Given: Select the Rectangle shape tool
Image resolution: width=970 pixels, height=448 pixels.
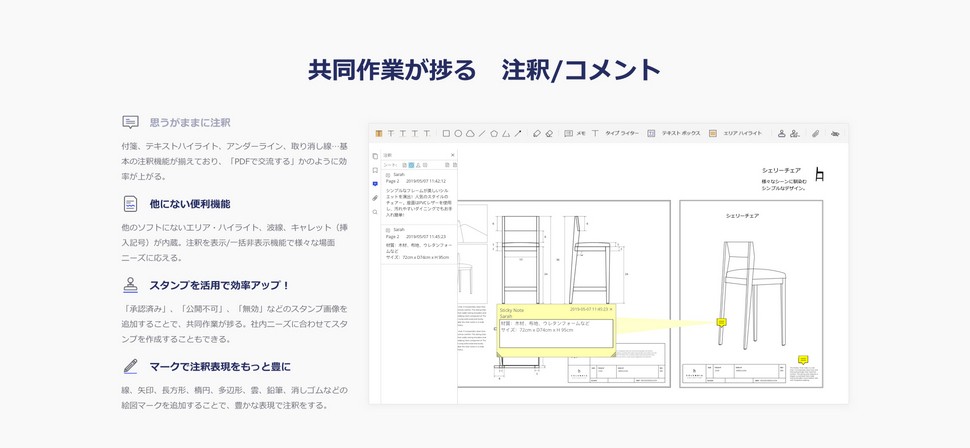Looking at the screenshot, I should point(447,133).
